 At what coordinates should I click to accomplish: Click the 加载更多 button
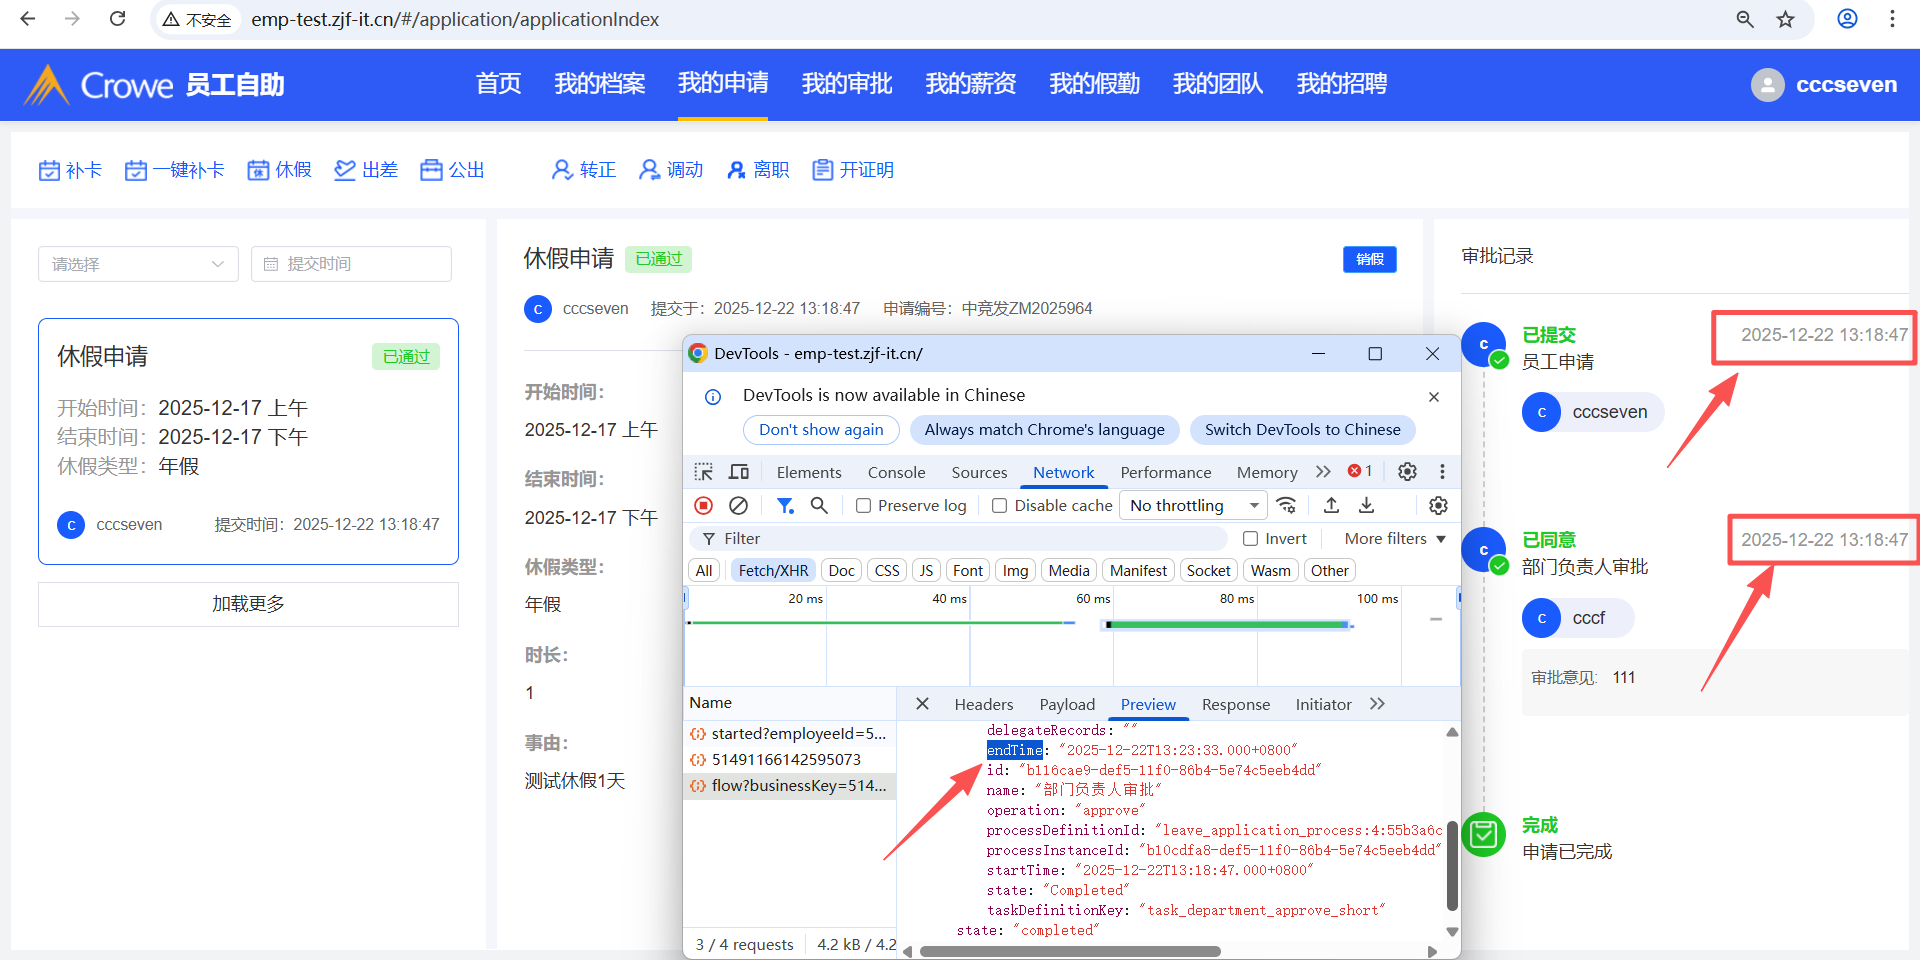(248, 604)
